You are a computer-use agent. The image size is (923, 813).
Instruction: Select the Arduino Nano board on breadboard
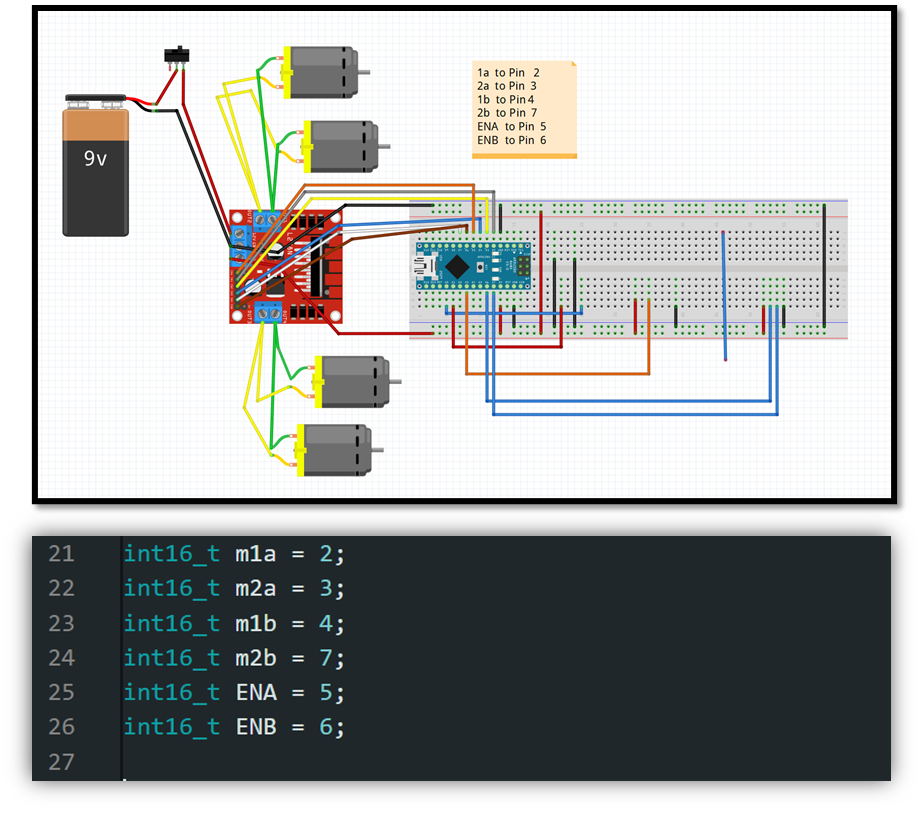click(x=473, y=266)
